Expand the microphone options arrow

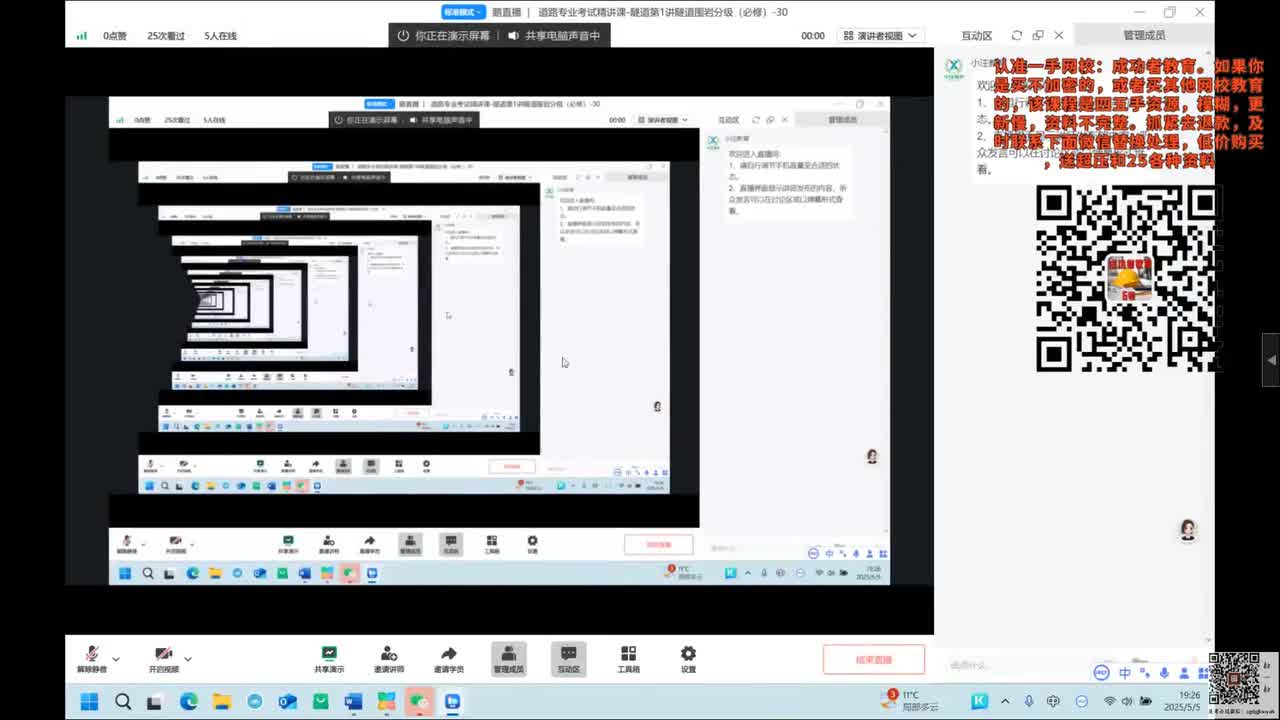coord(116,659)
